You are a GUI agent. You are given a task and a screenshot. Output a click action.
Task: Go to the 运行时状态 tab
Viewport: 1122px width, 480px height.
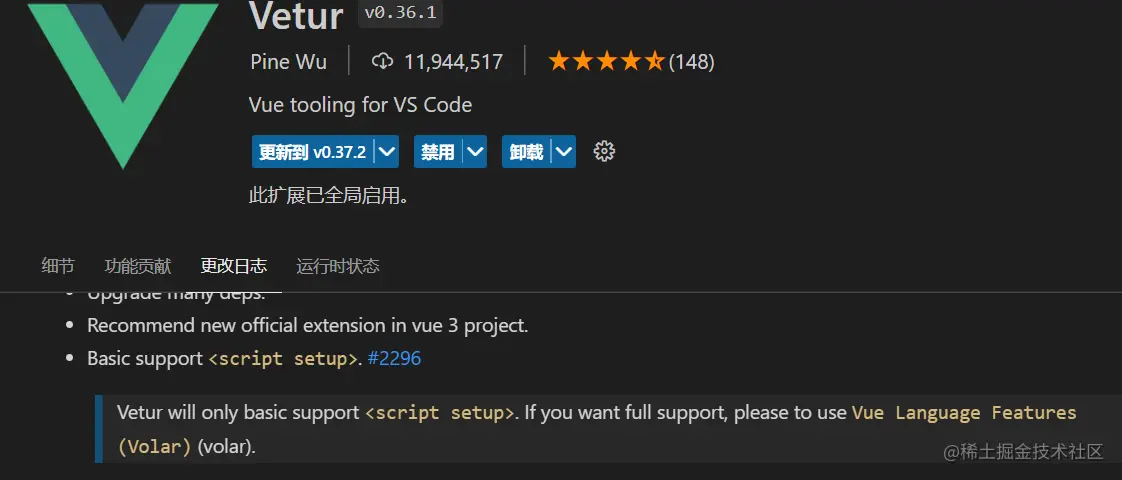pos(338,266)
